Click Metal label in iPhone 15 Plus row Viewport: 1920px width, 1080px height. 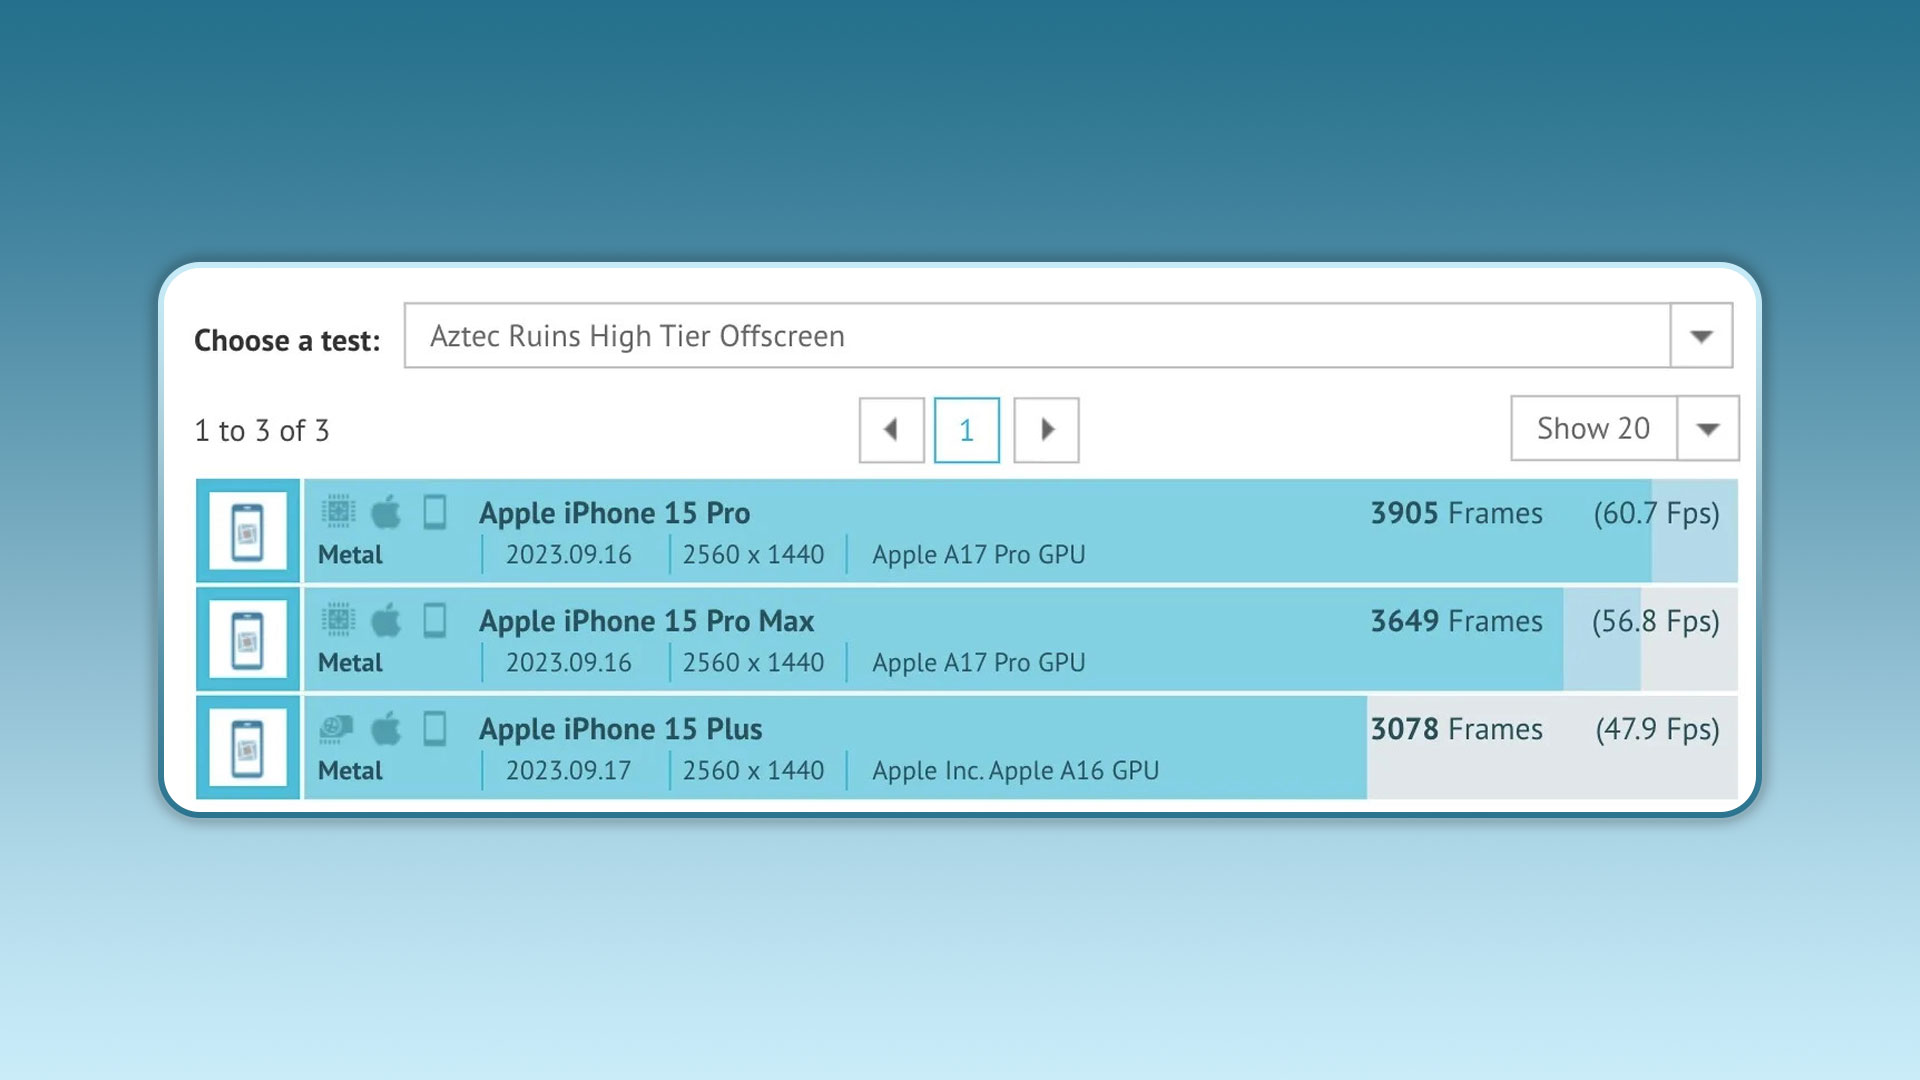click(350, 771)
